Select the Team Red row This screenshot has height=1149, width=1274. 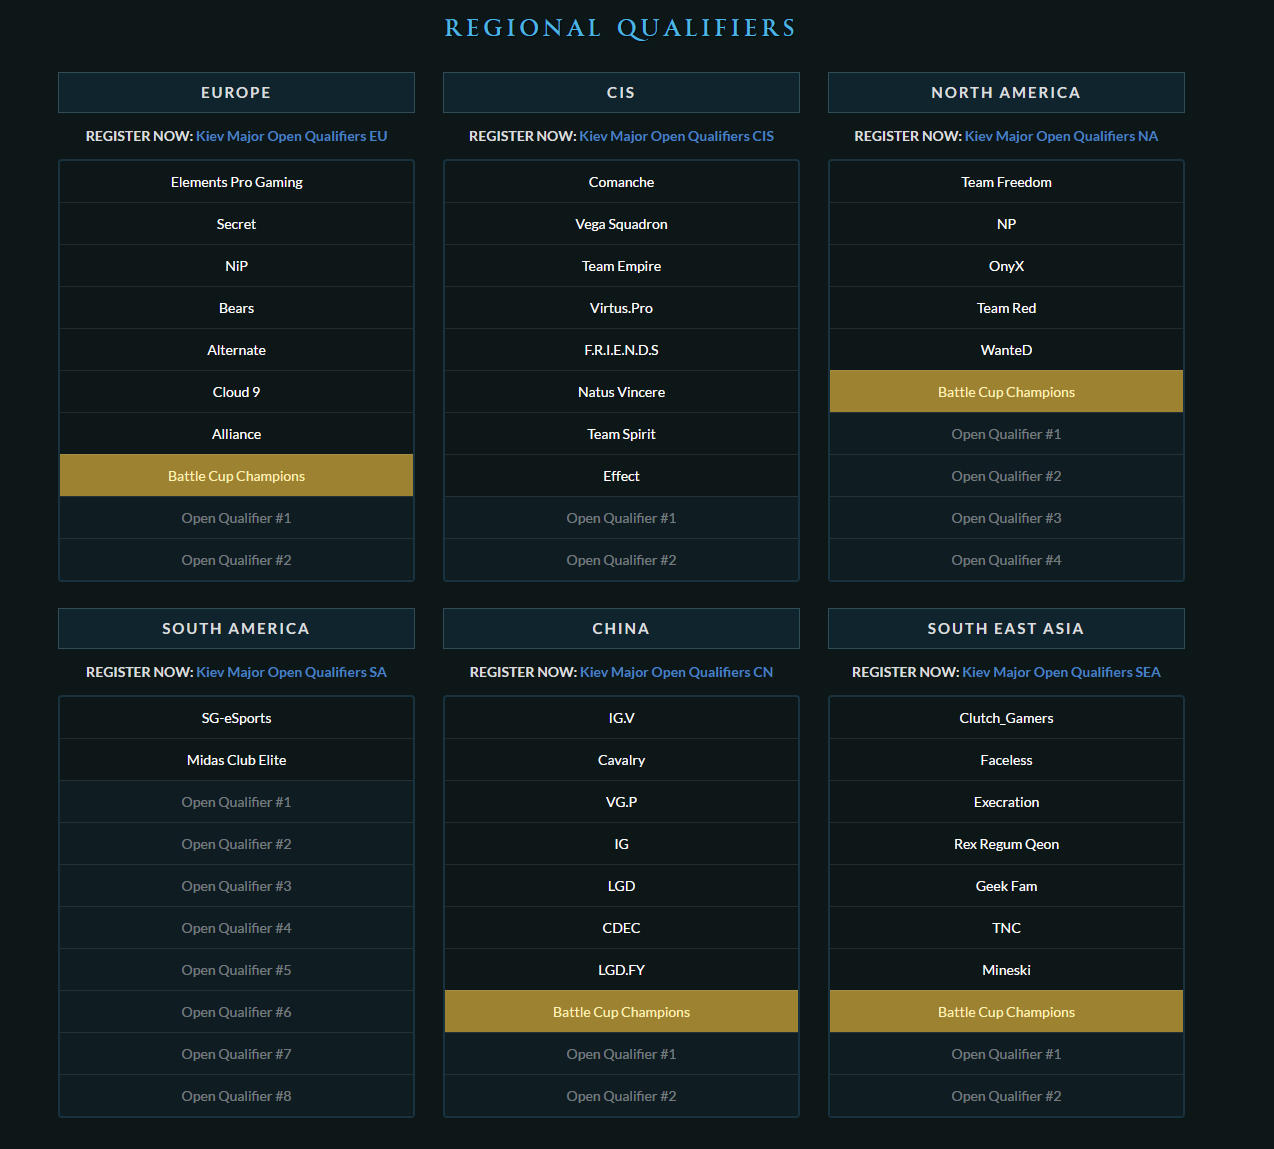coord(1006,308)
